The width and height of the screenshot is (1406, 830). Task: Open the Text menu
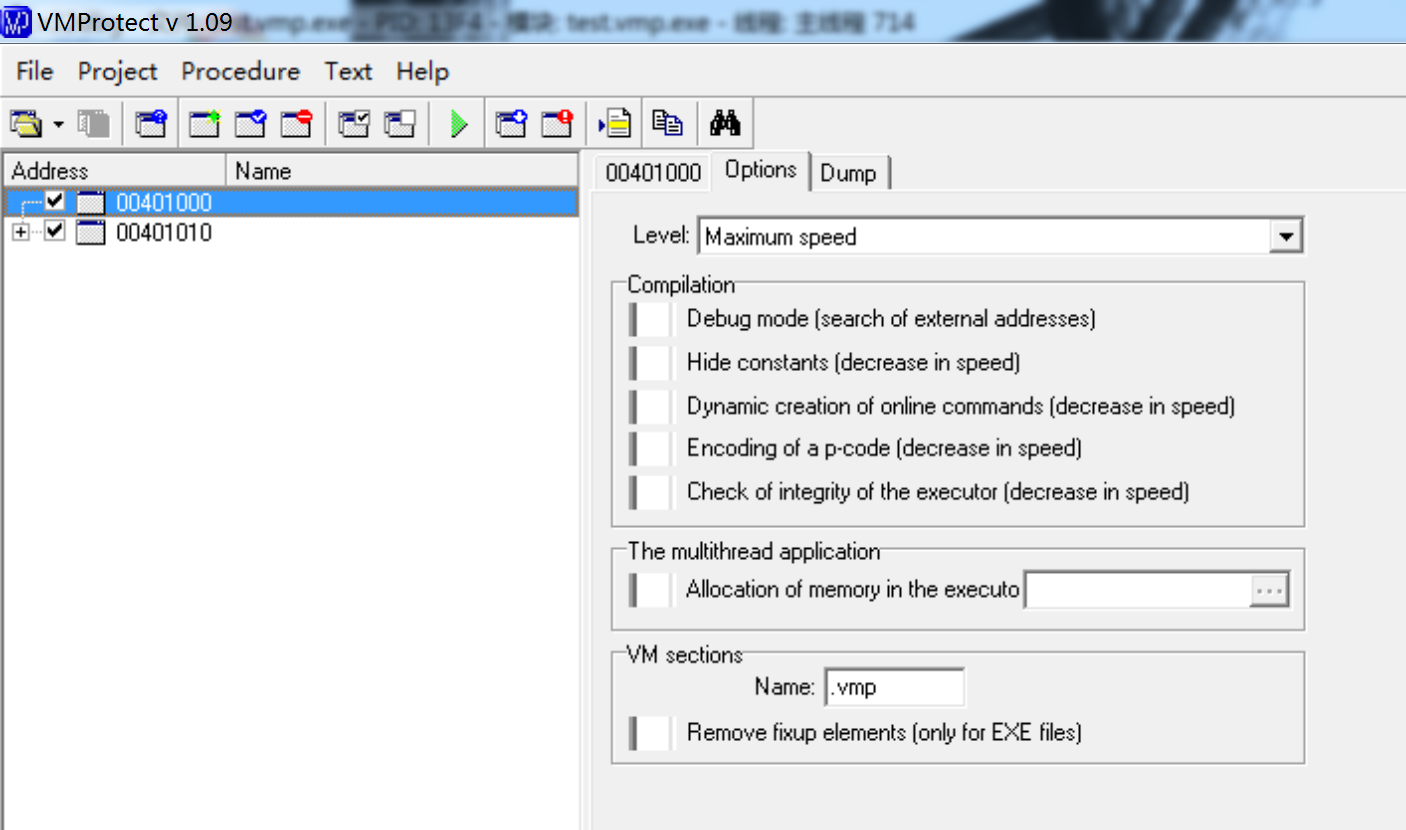click(348, 72)
